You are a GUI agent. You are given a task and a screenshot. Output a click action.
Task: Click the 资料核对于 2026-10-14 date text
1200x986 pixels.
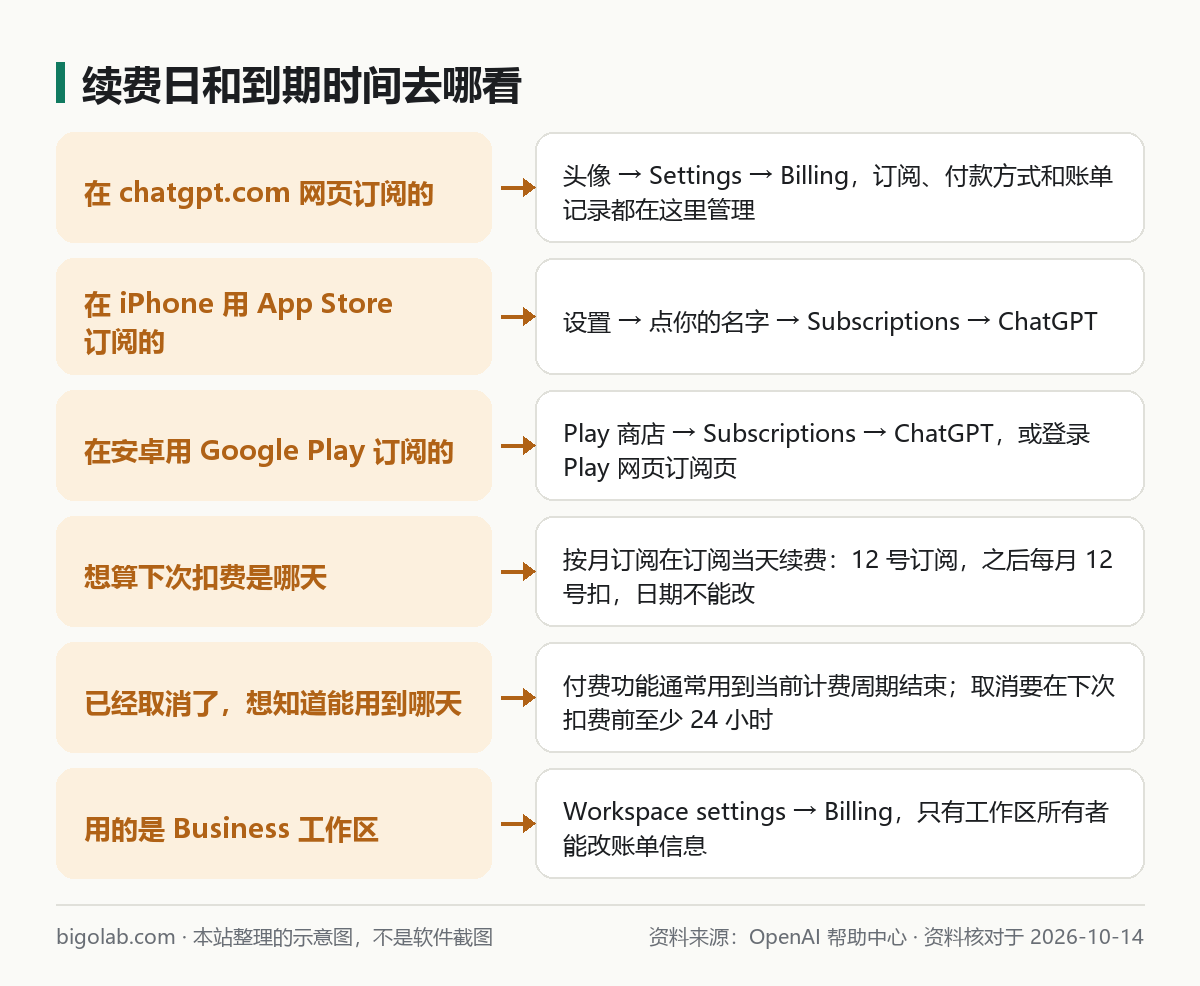(x=1033, y=937)
